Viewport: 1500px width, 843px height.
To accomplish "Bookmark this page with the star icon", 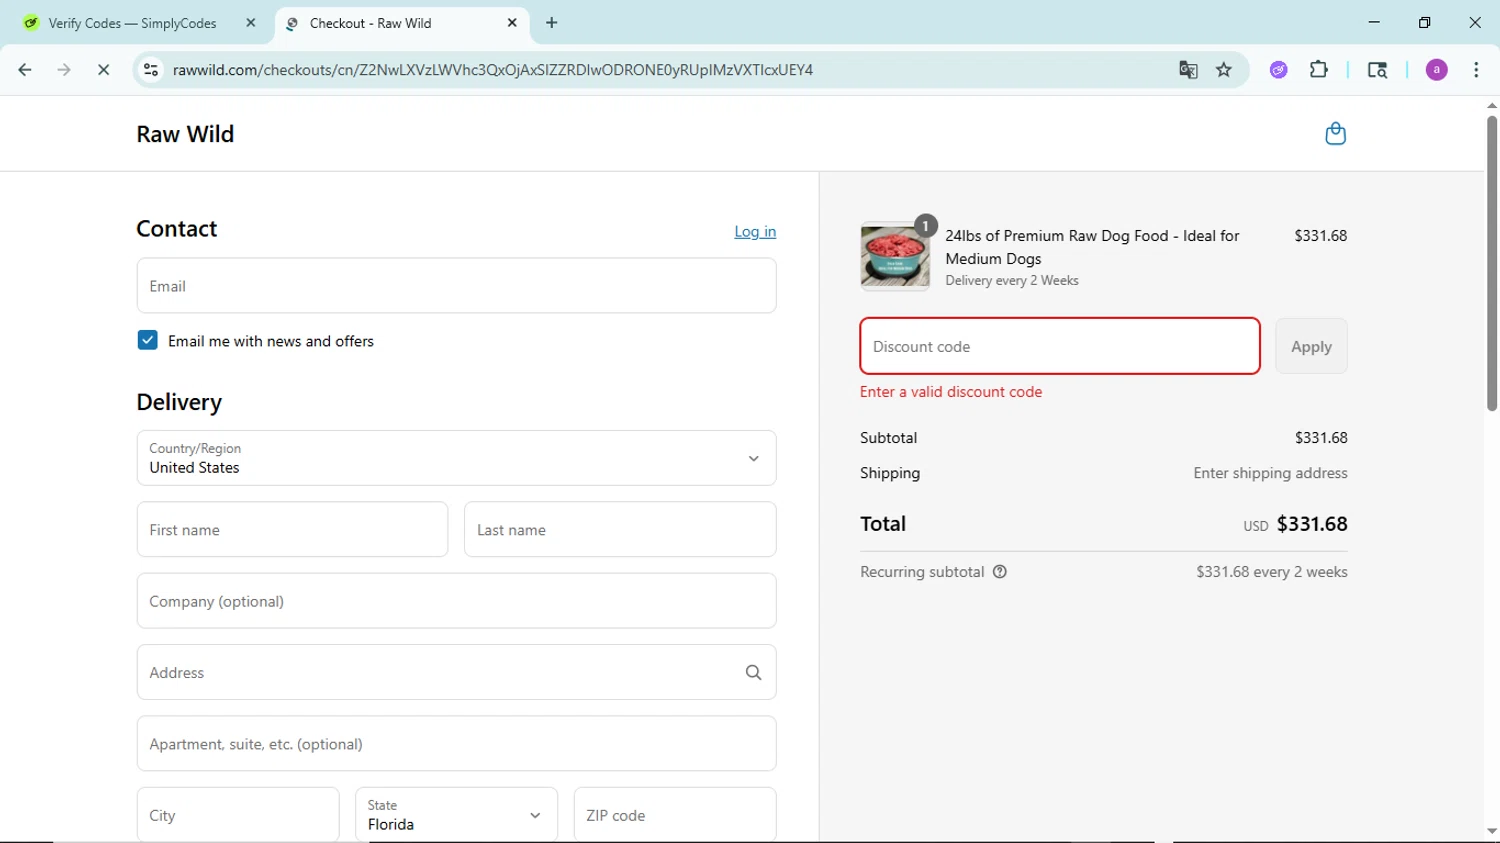I will pyautogui.click(x=1224, y=70).
